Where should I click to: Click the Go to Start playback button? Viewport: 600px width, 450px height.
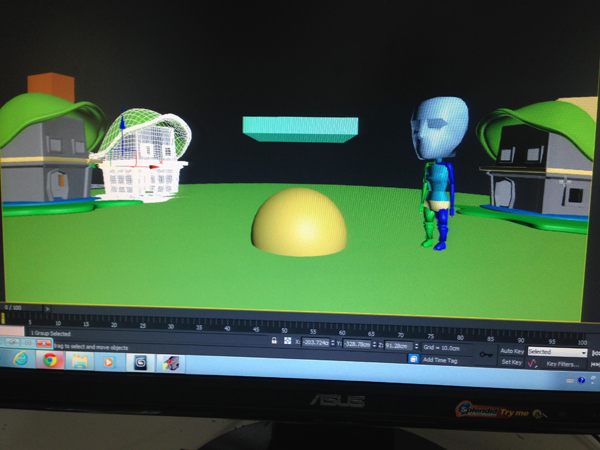595,353
